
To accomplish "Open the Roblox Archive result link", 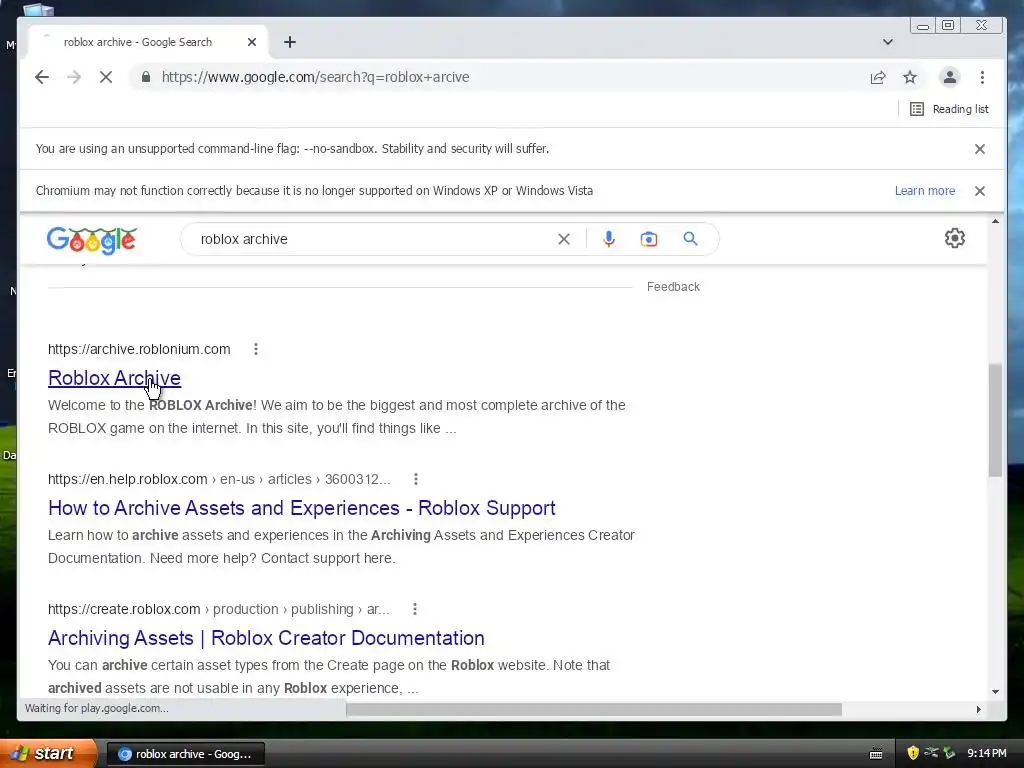I will pyautogui.click(x=114, y=378).
